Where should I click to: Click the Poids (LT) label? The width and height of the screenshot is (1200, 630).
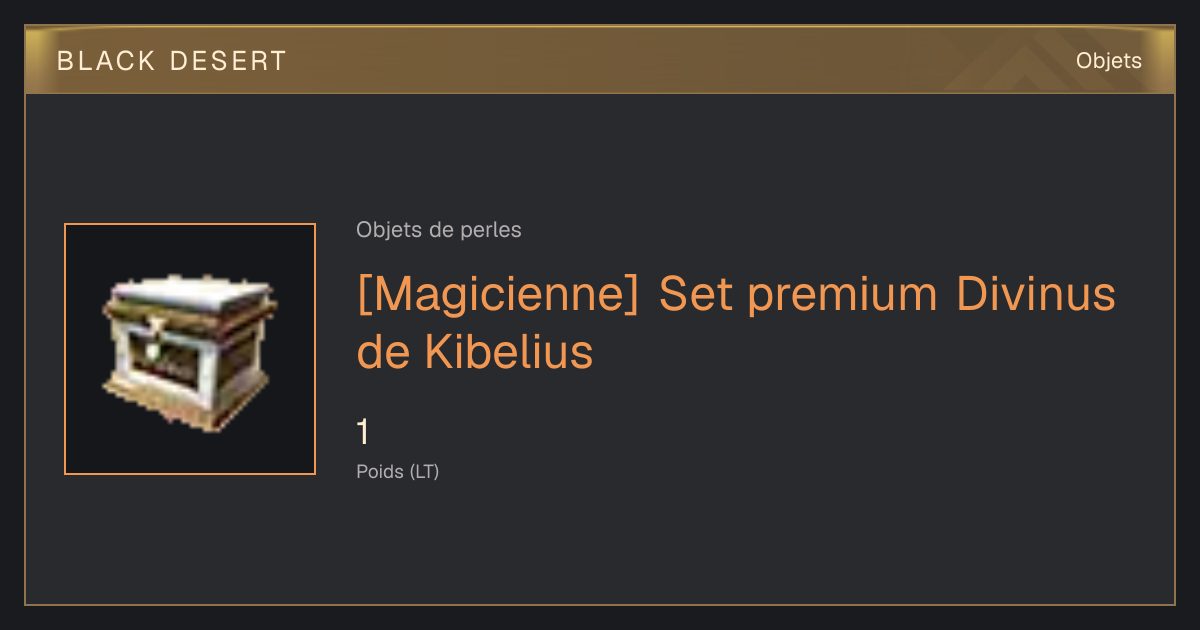[398, 471]
